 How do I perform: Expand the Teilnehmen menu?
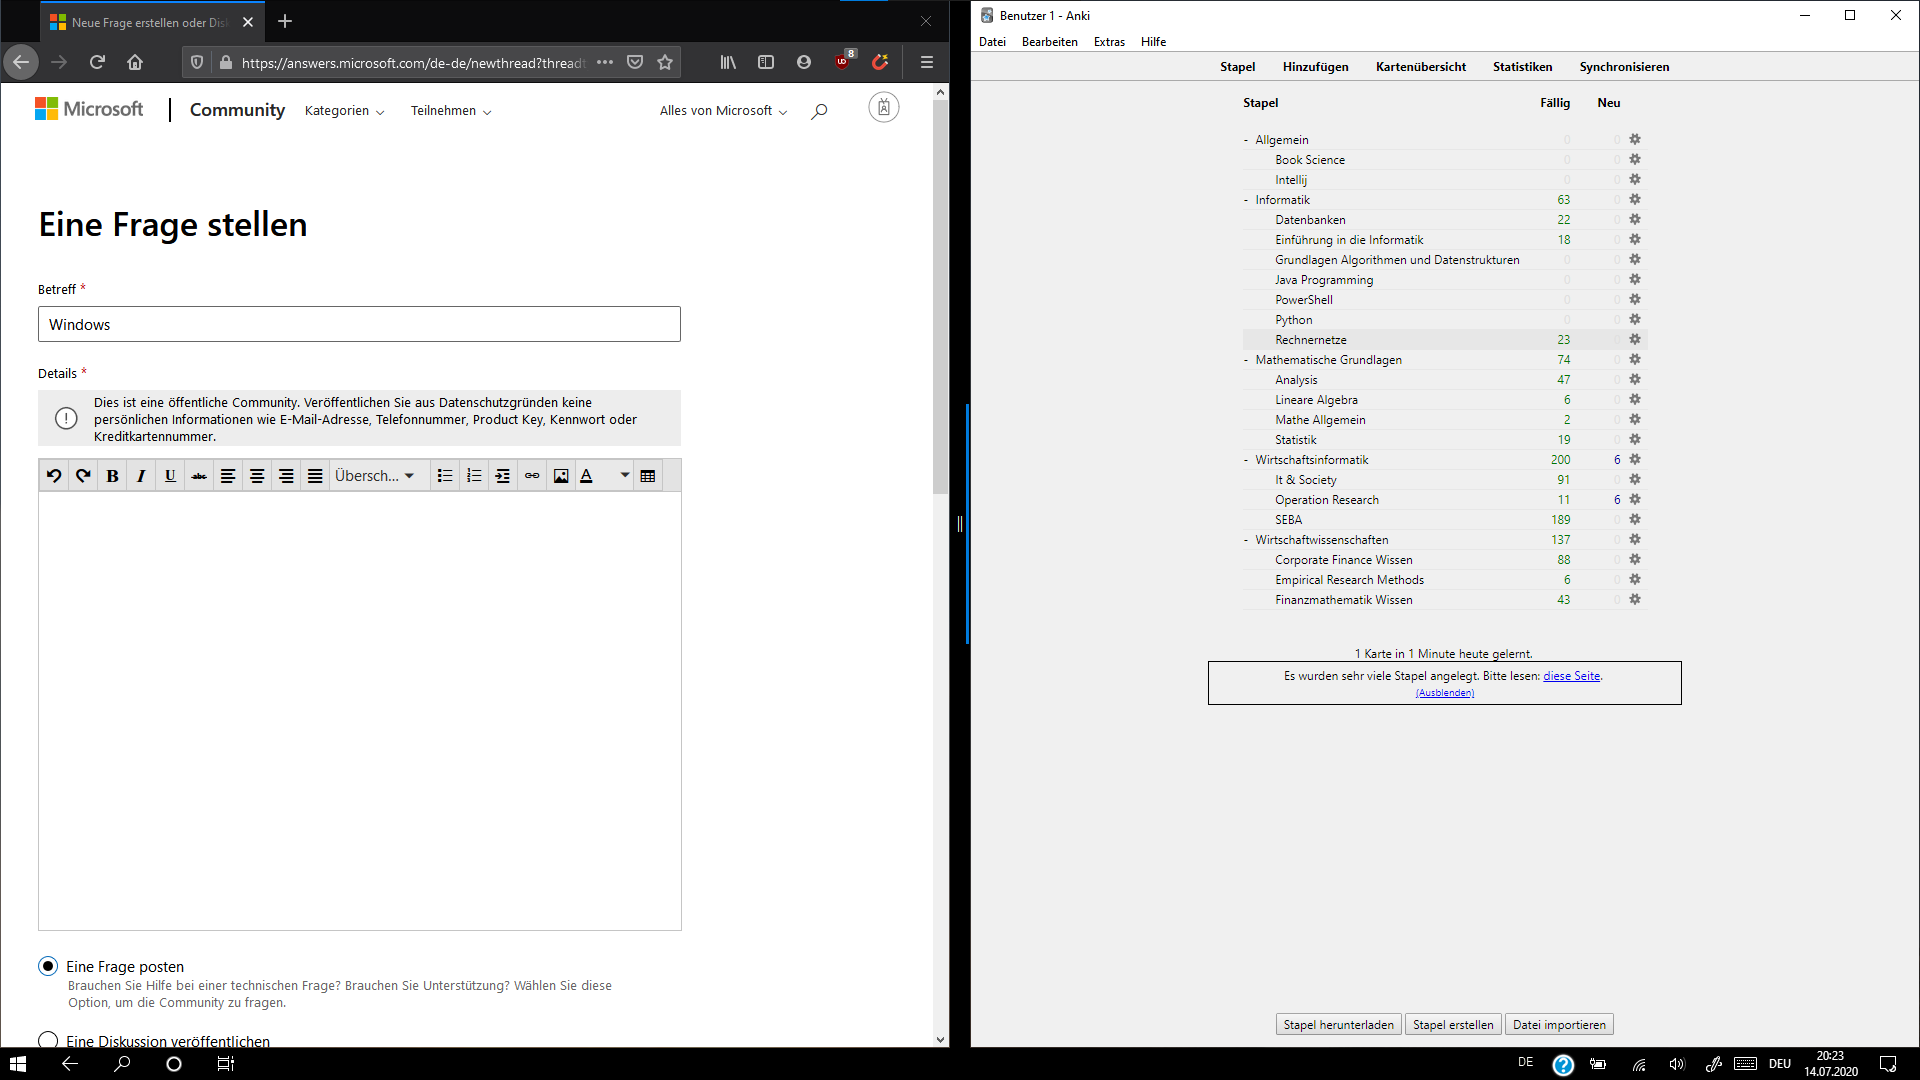[x=451, y=111]
